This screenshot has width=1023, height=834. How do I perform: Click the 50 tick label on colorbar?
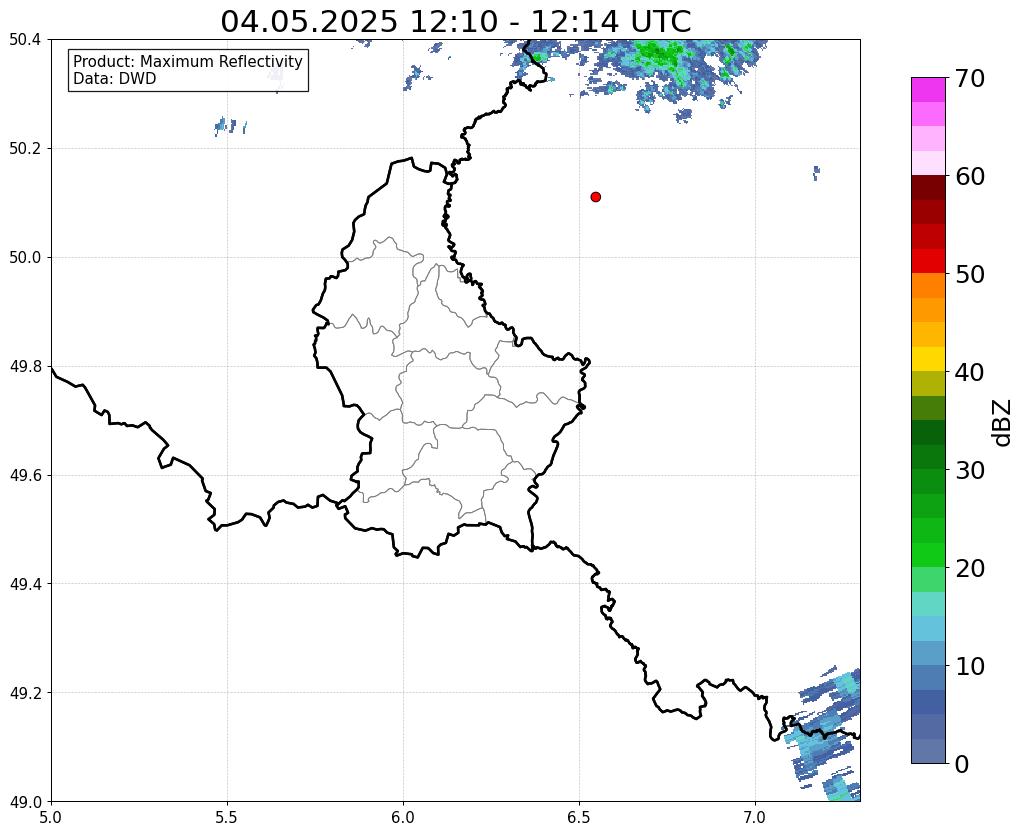coord(970,274)
